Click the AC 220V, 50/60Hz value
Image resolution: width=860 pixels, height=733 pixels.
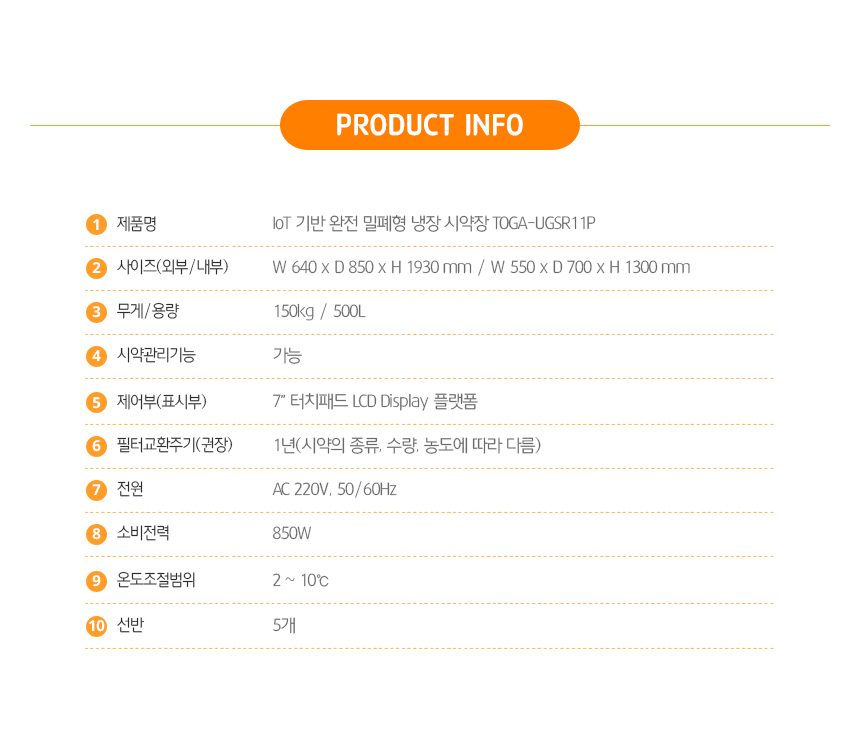click(x=334, y=489)
